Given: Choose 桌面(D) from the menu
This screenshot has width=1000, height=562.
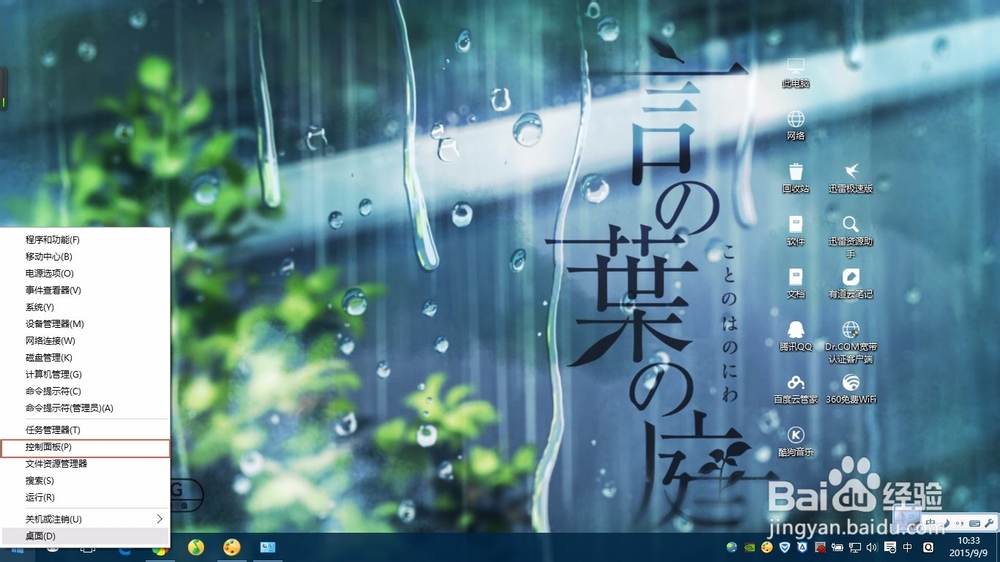Looking at the screenshot, I should click(x=85, y=536).
